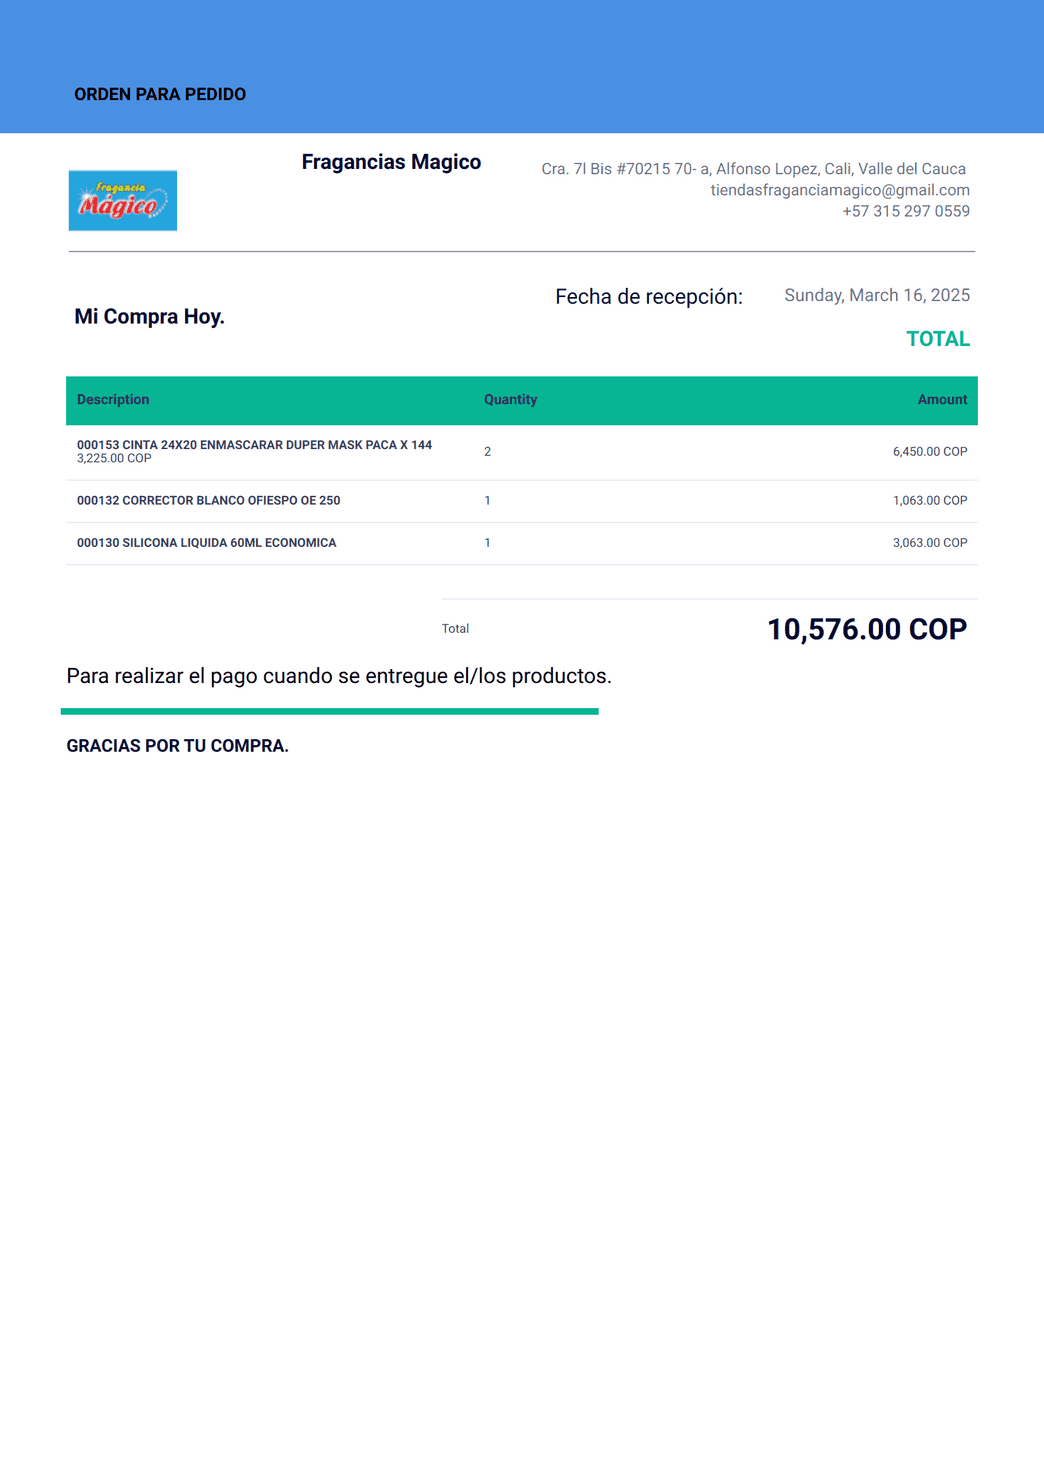Click the tiendasfraganciamagico@gmail.com email address
This screenshot has height=1477, width=1044.
[840, 190]
